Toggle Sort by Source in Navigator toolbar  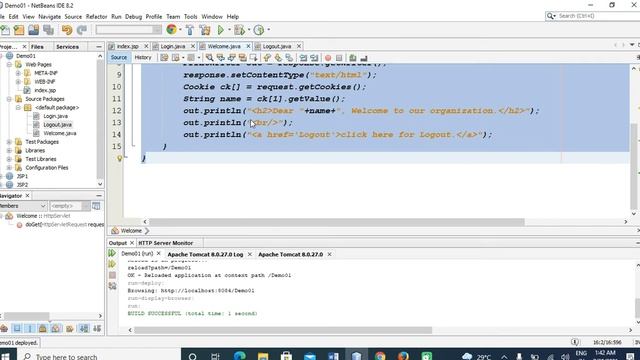[97, 328]
